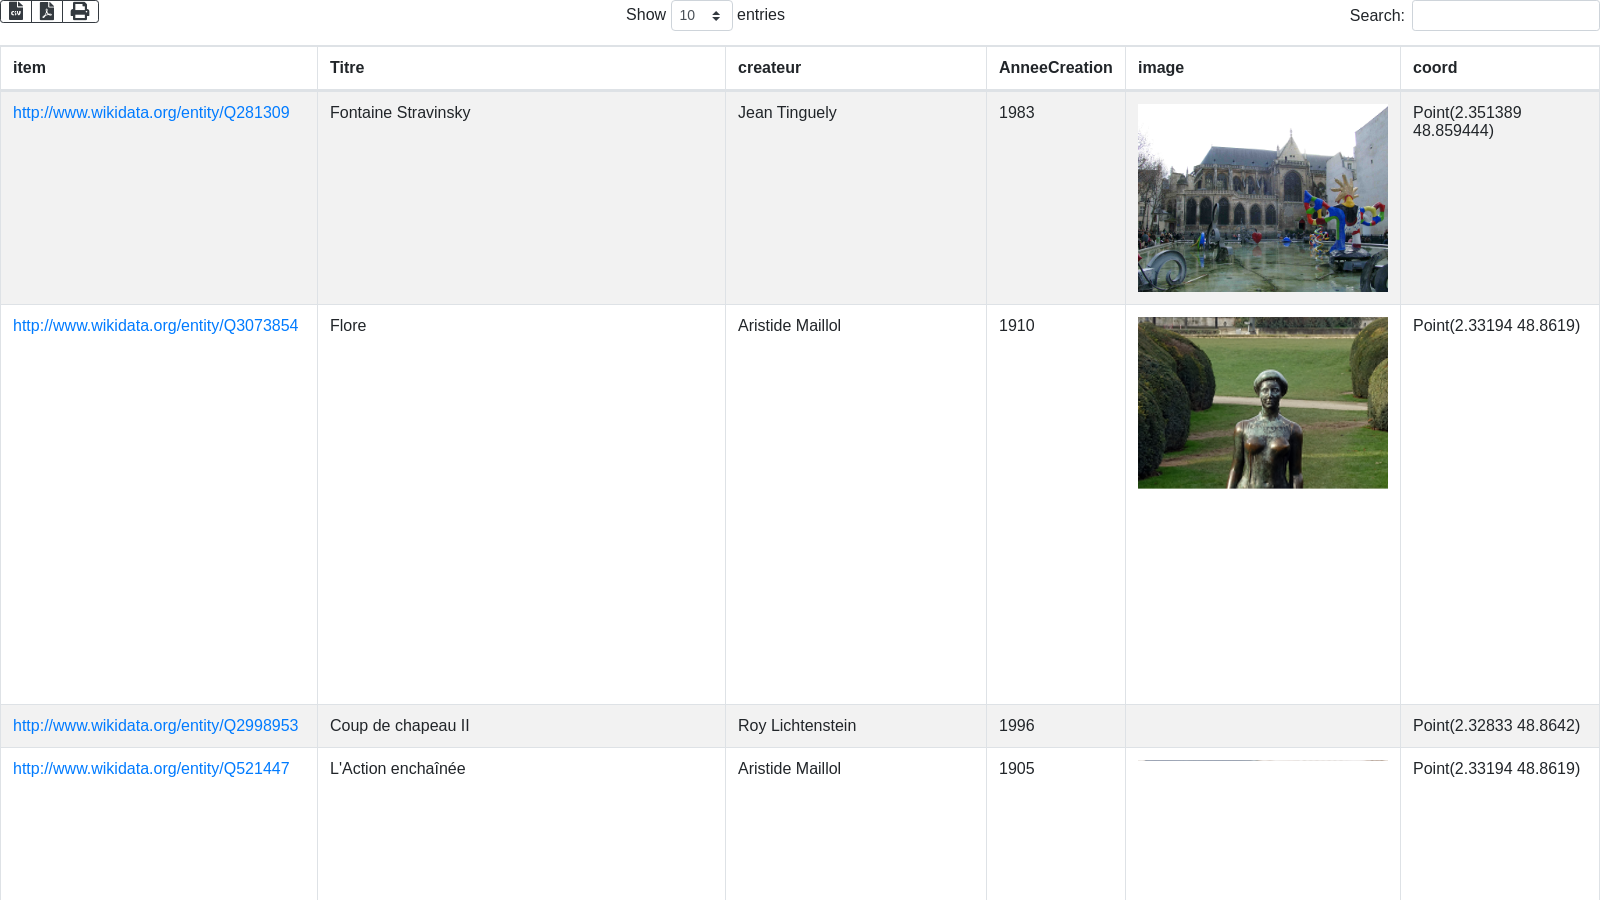
Task: Export the table as CSV
Action: coord(16,11)
